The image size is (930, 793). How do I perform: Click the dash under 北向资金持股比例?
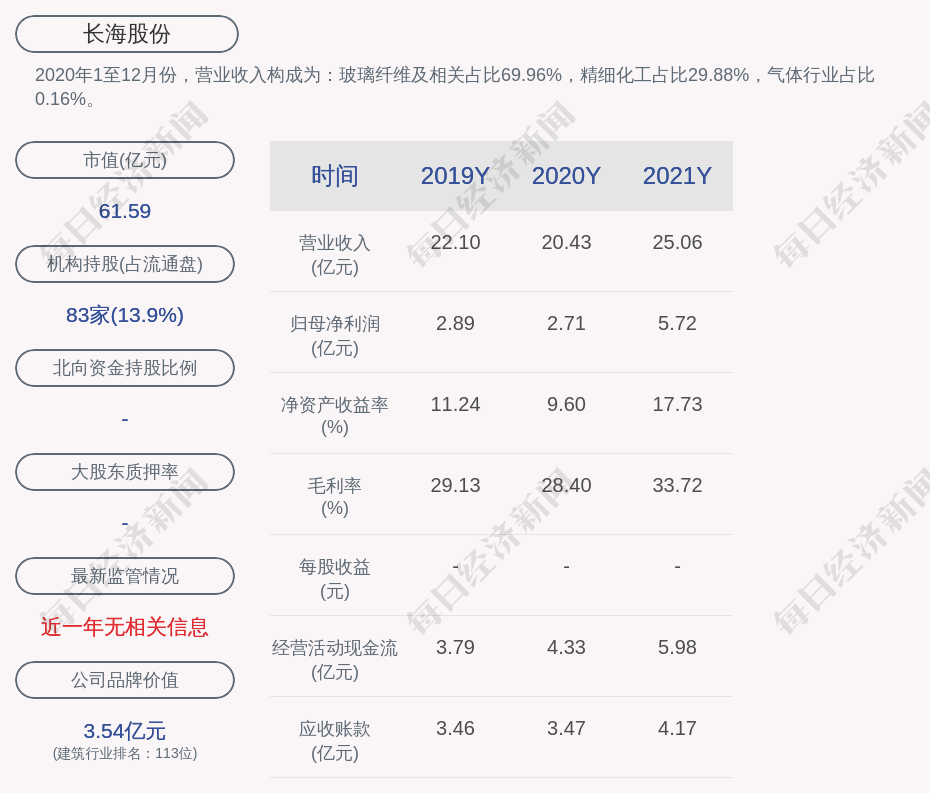[125, 419]
